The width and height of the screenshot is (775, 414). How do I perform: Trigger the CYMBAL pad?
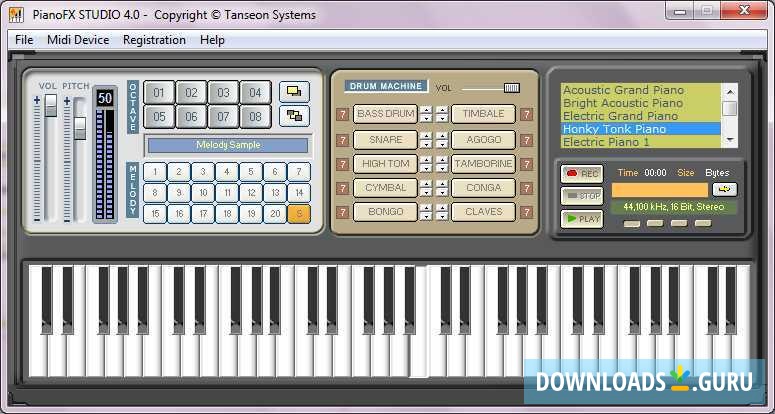(386, 188)
